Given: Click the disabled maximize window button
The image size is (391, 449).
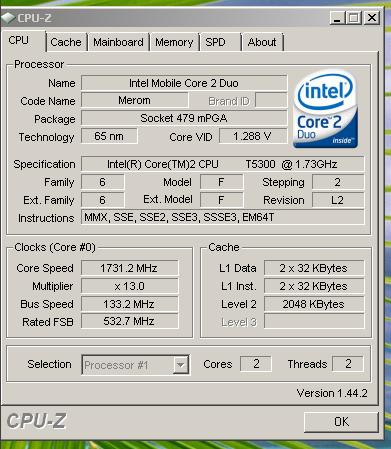Looking at the screenshot, I should tap(353, 18).
